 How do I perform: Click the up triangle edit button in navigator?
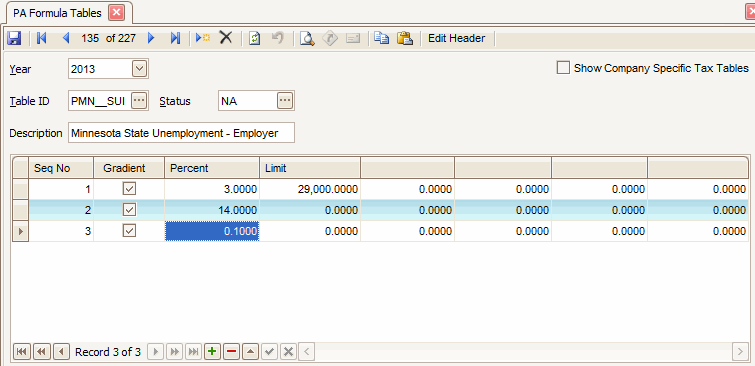(x=250, y=352)
